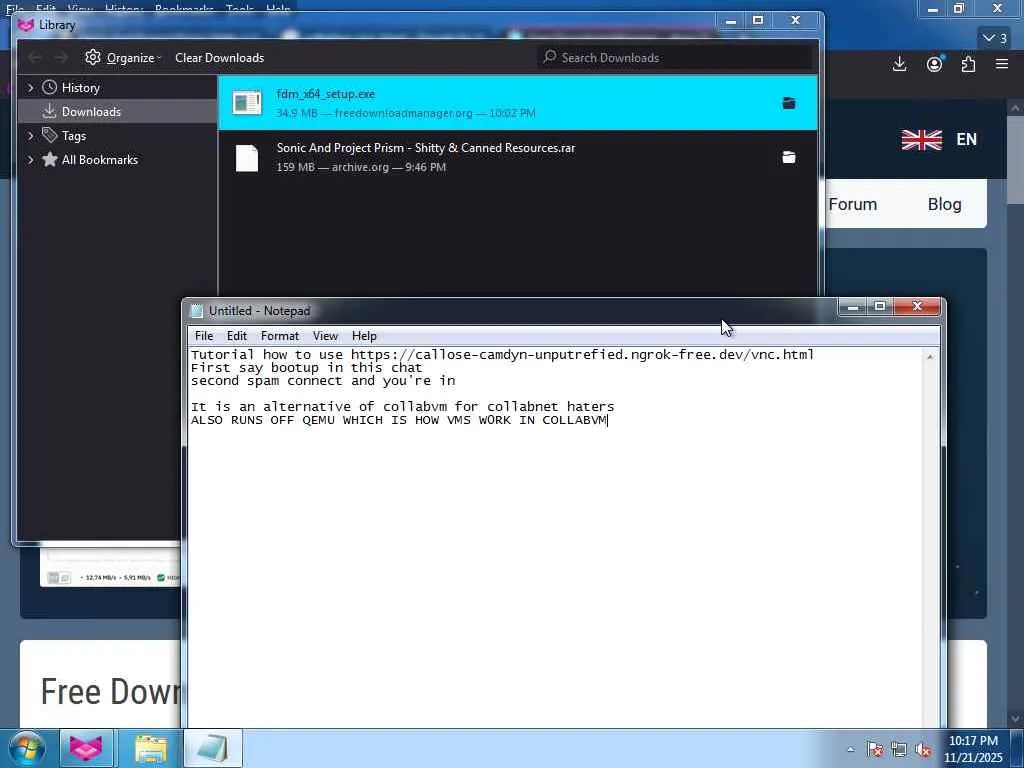The width and height of the screenshot is (1024, 768).
Task: Click the Untitled - Notepad title bar
Action: click(x=509, y=311)
